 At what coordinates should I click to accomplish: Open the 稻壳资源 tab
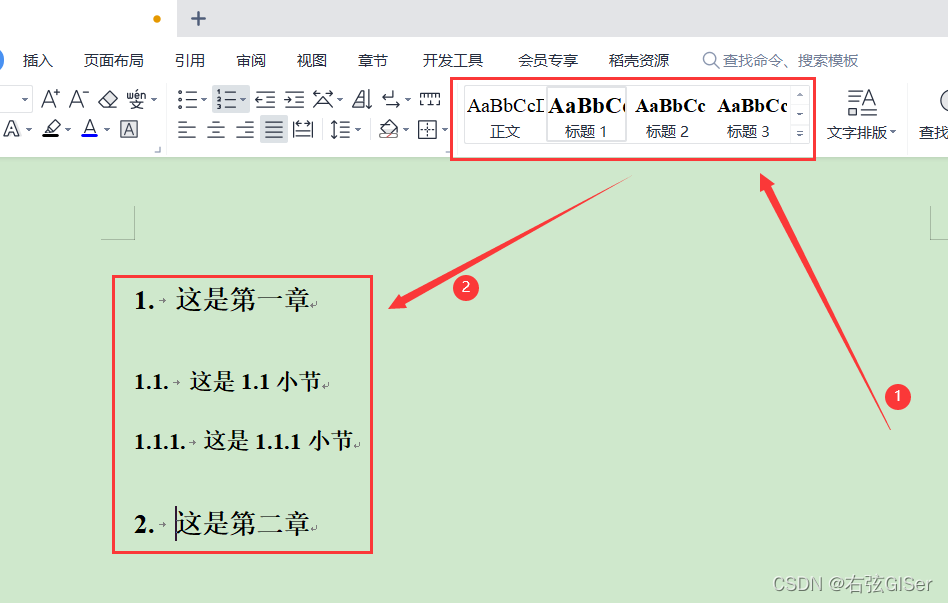(639, 60)
